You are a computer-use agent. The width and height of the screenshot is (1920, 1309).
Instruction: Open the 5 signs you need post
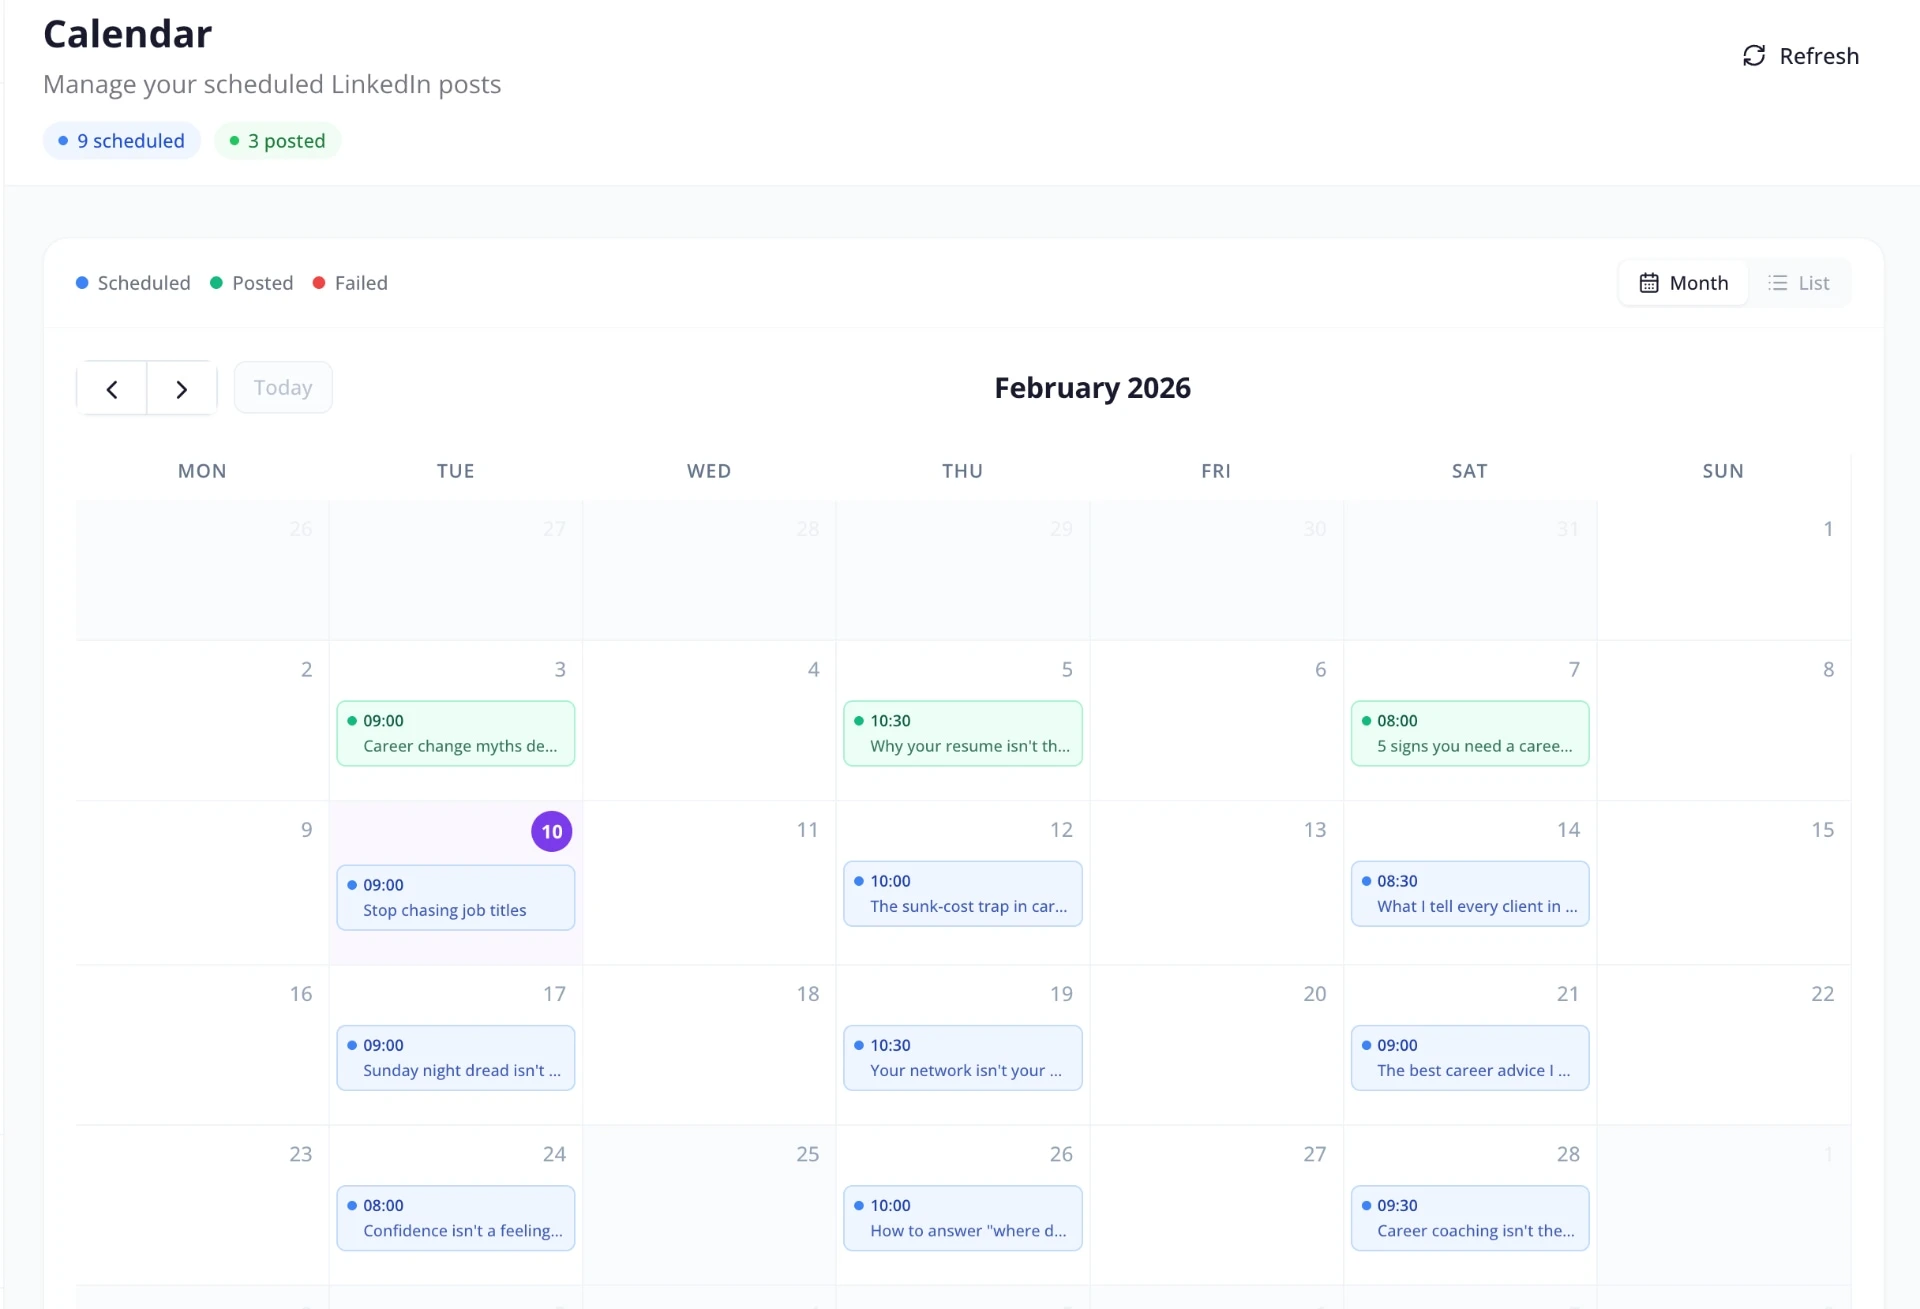click(x=1469, y=734)
